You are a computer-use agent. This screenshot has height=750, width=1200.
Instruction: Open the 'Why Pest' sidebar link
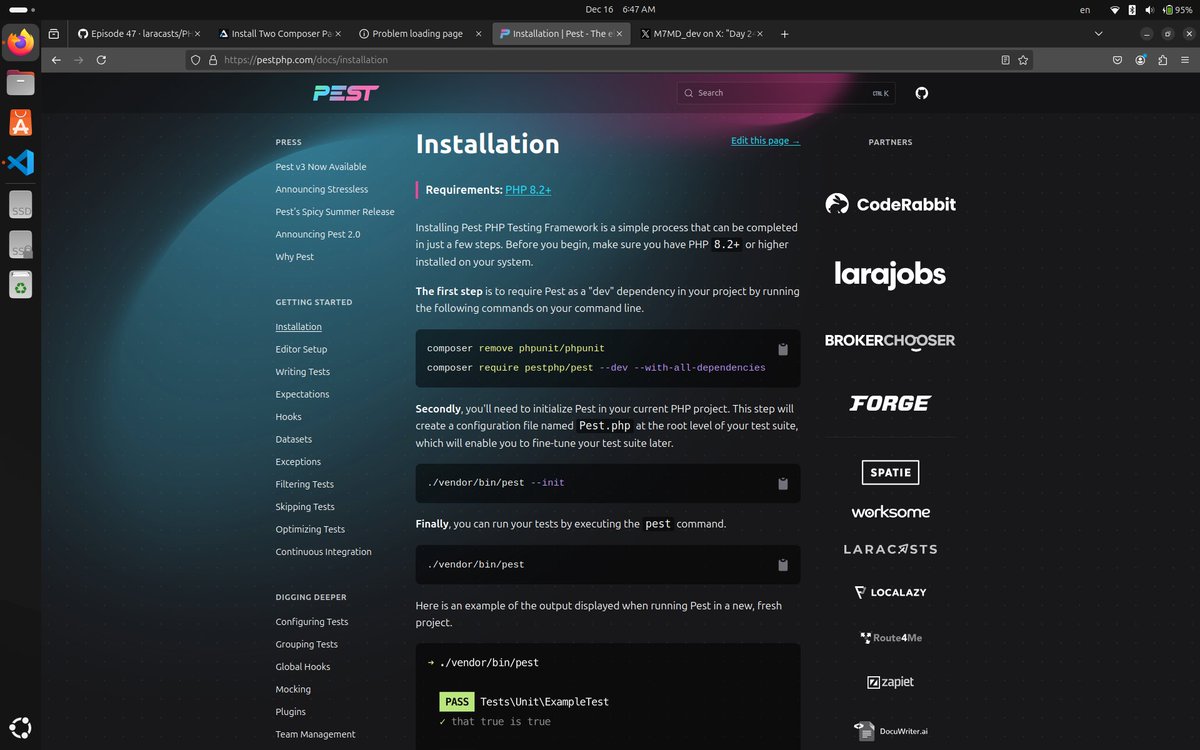coord(295,257)
